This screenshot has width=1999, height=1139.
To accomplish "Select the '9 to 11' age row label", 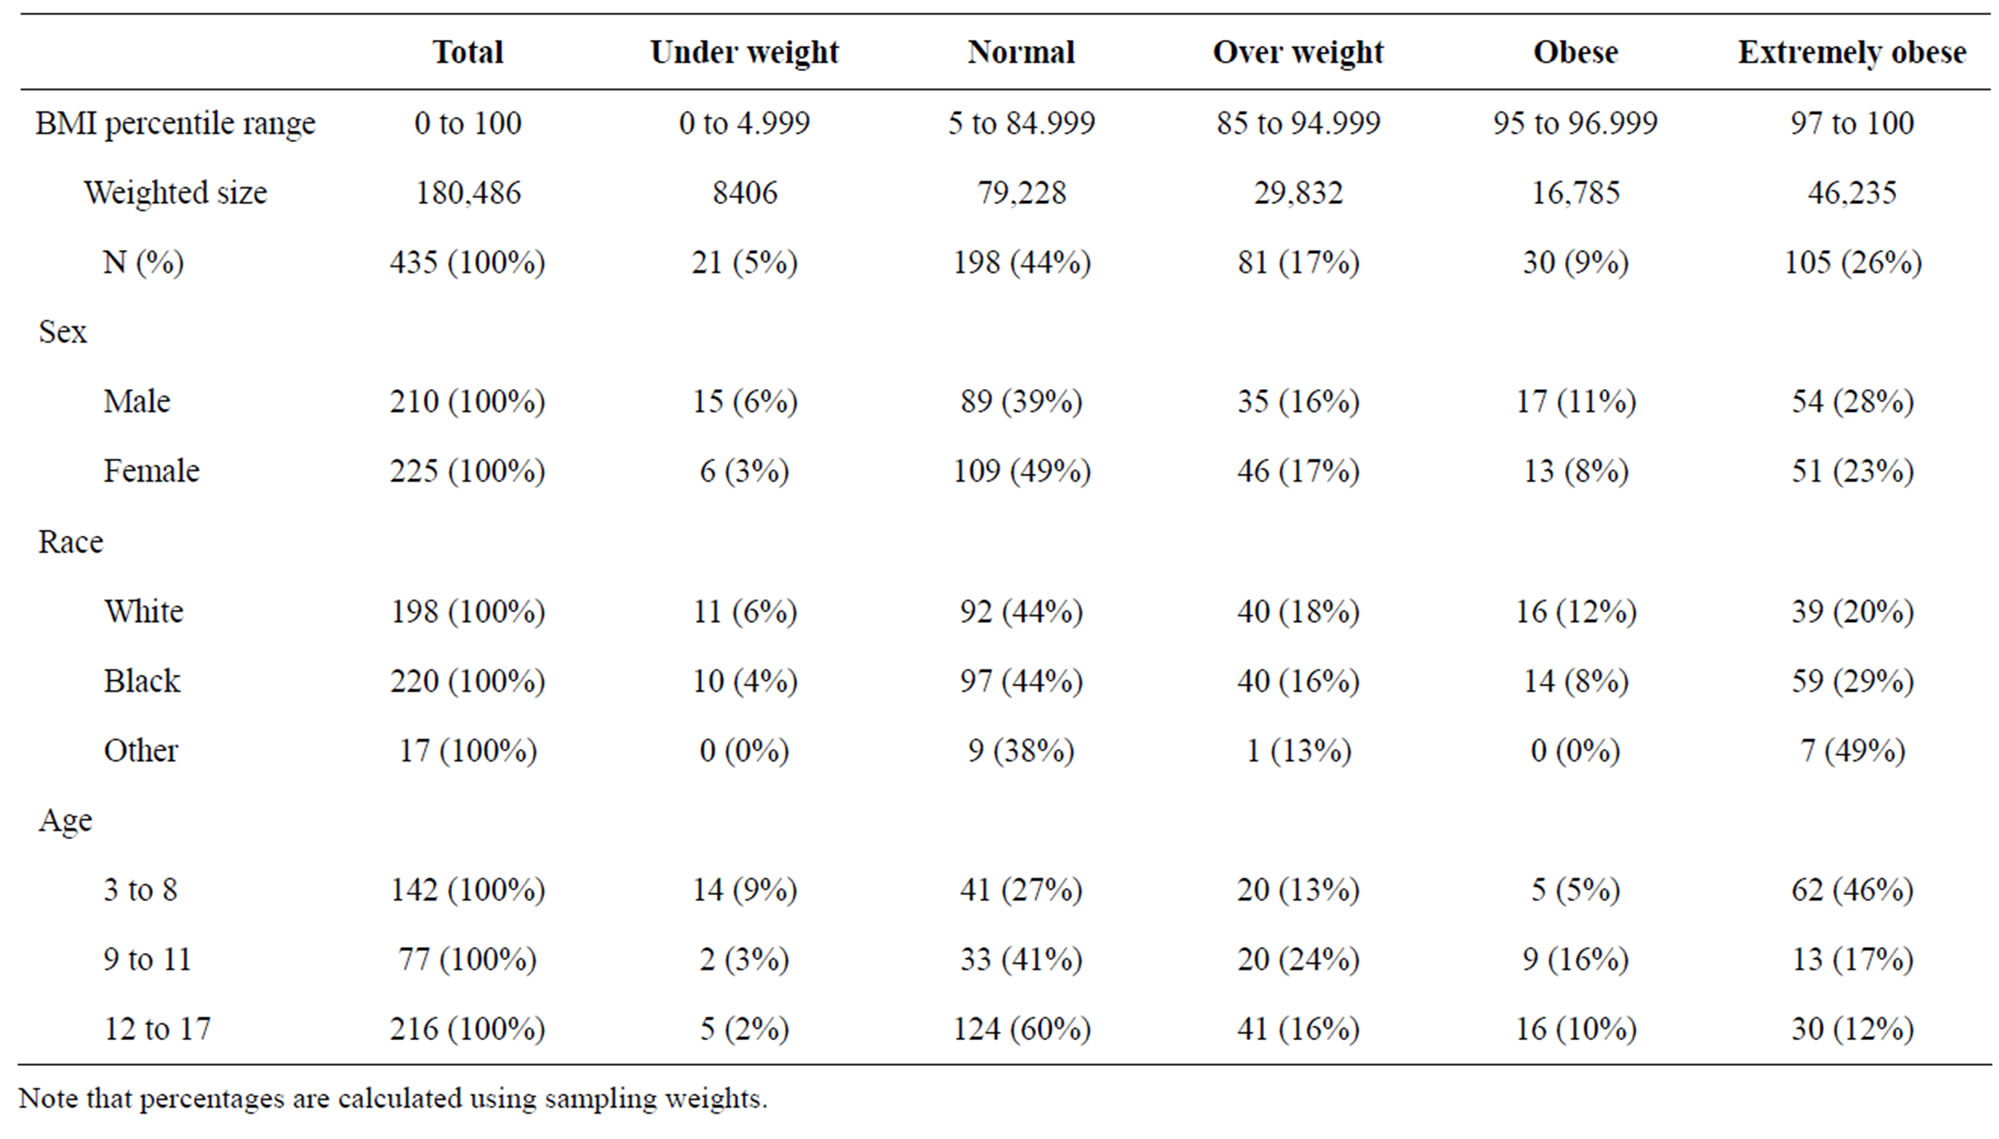I will point(146,959).
